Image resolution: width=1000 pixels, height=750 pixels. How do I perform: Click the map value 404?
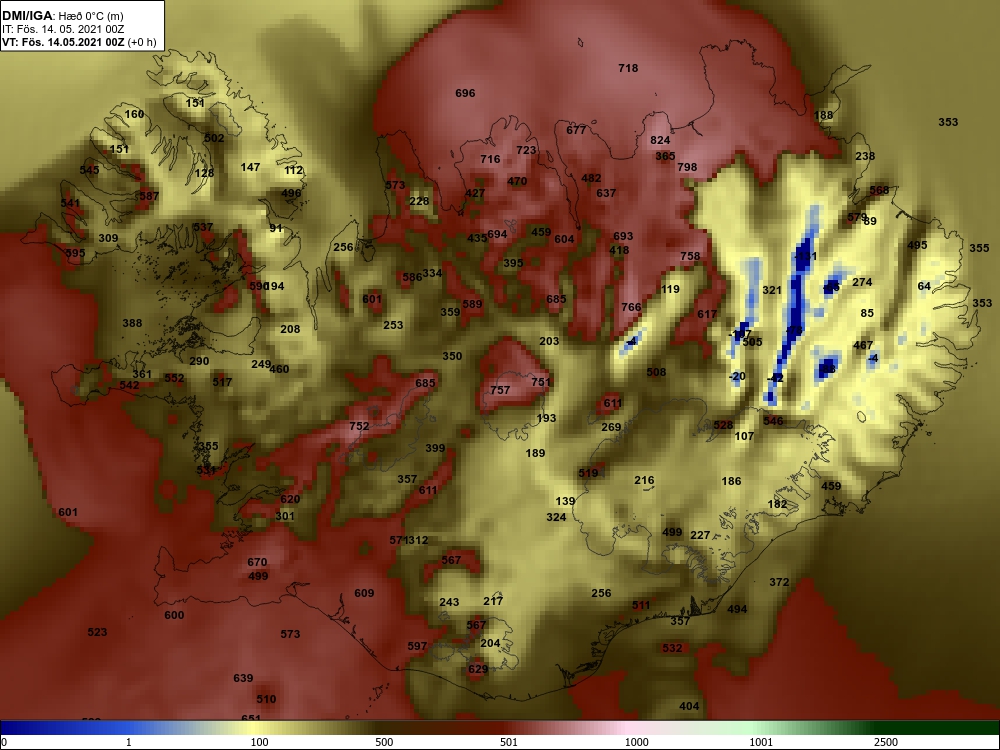[689, 706]
